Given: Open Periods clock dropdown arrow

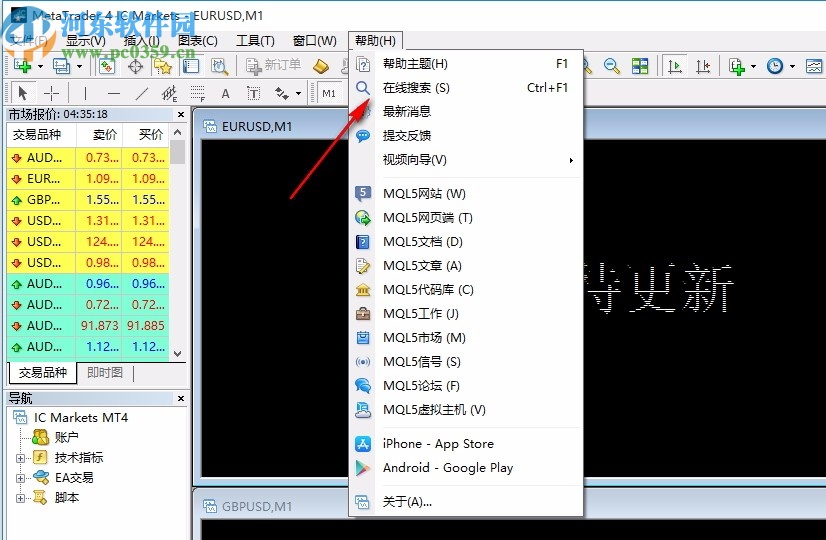Looking at the screenshot, I should (792, 66).
